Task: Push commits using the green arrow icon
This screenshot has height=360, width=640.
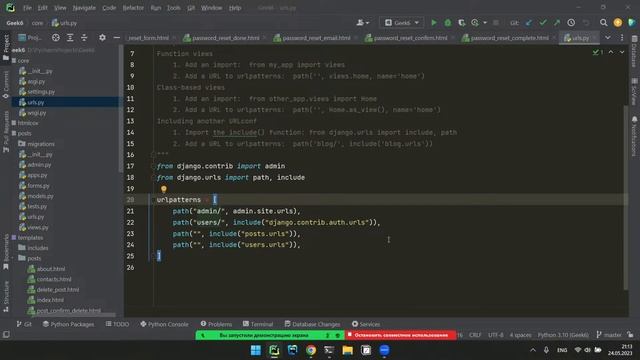Action: click(557, 23)
